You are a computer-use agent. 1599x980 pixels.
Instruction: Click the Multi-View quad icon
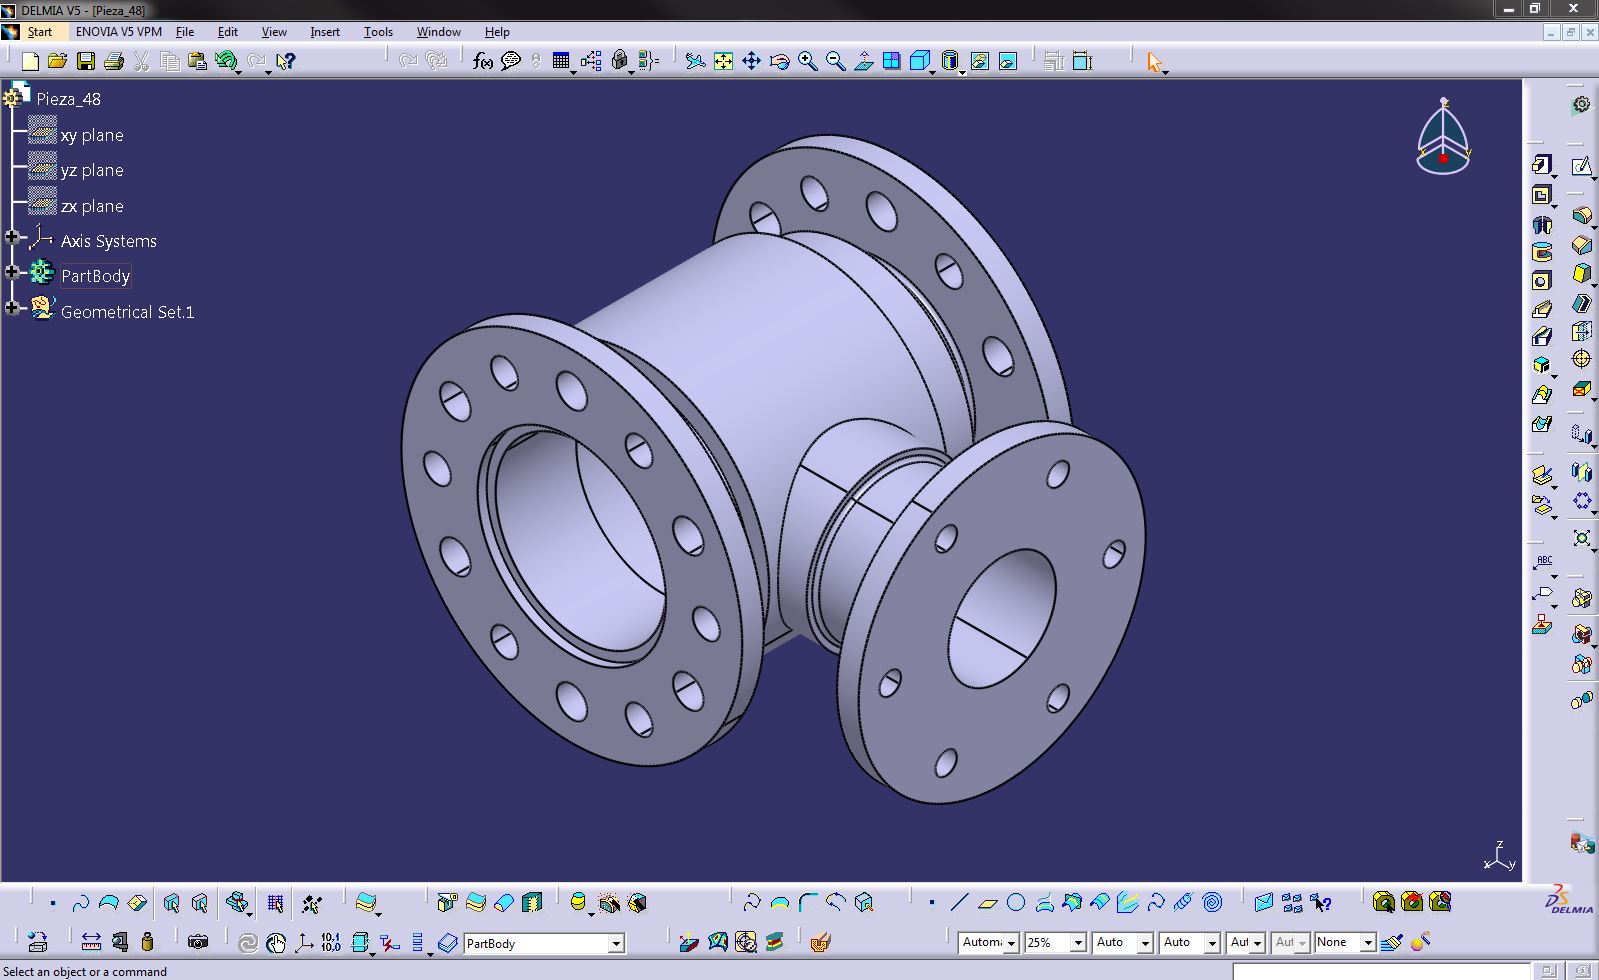click(891, 62)
